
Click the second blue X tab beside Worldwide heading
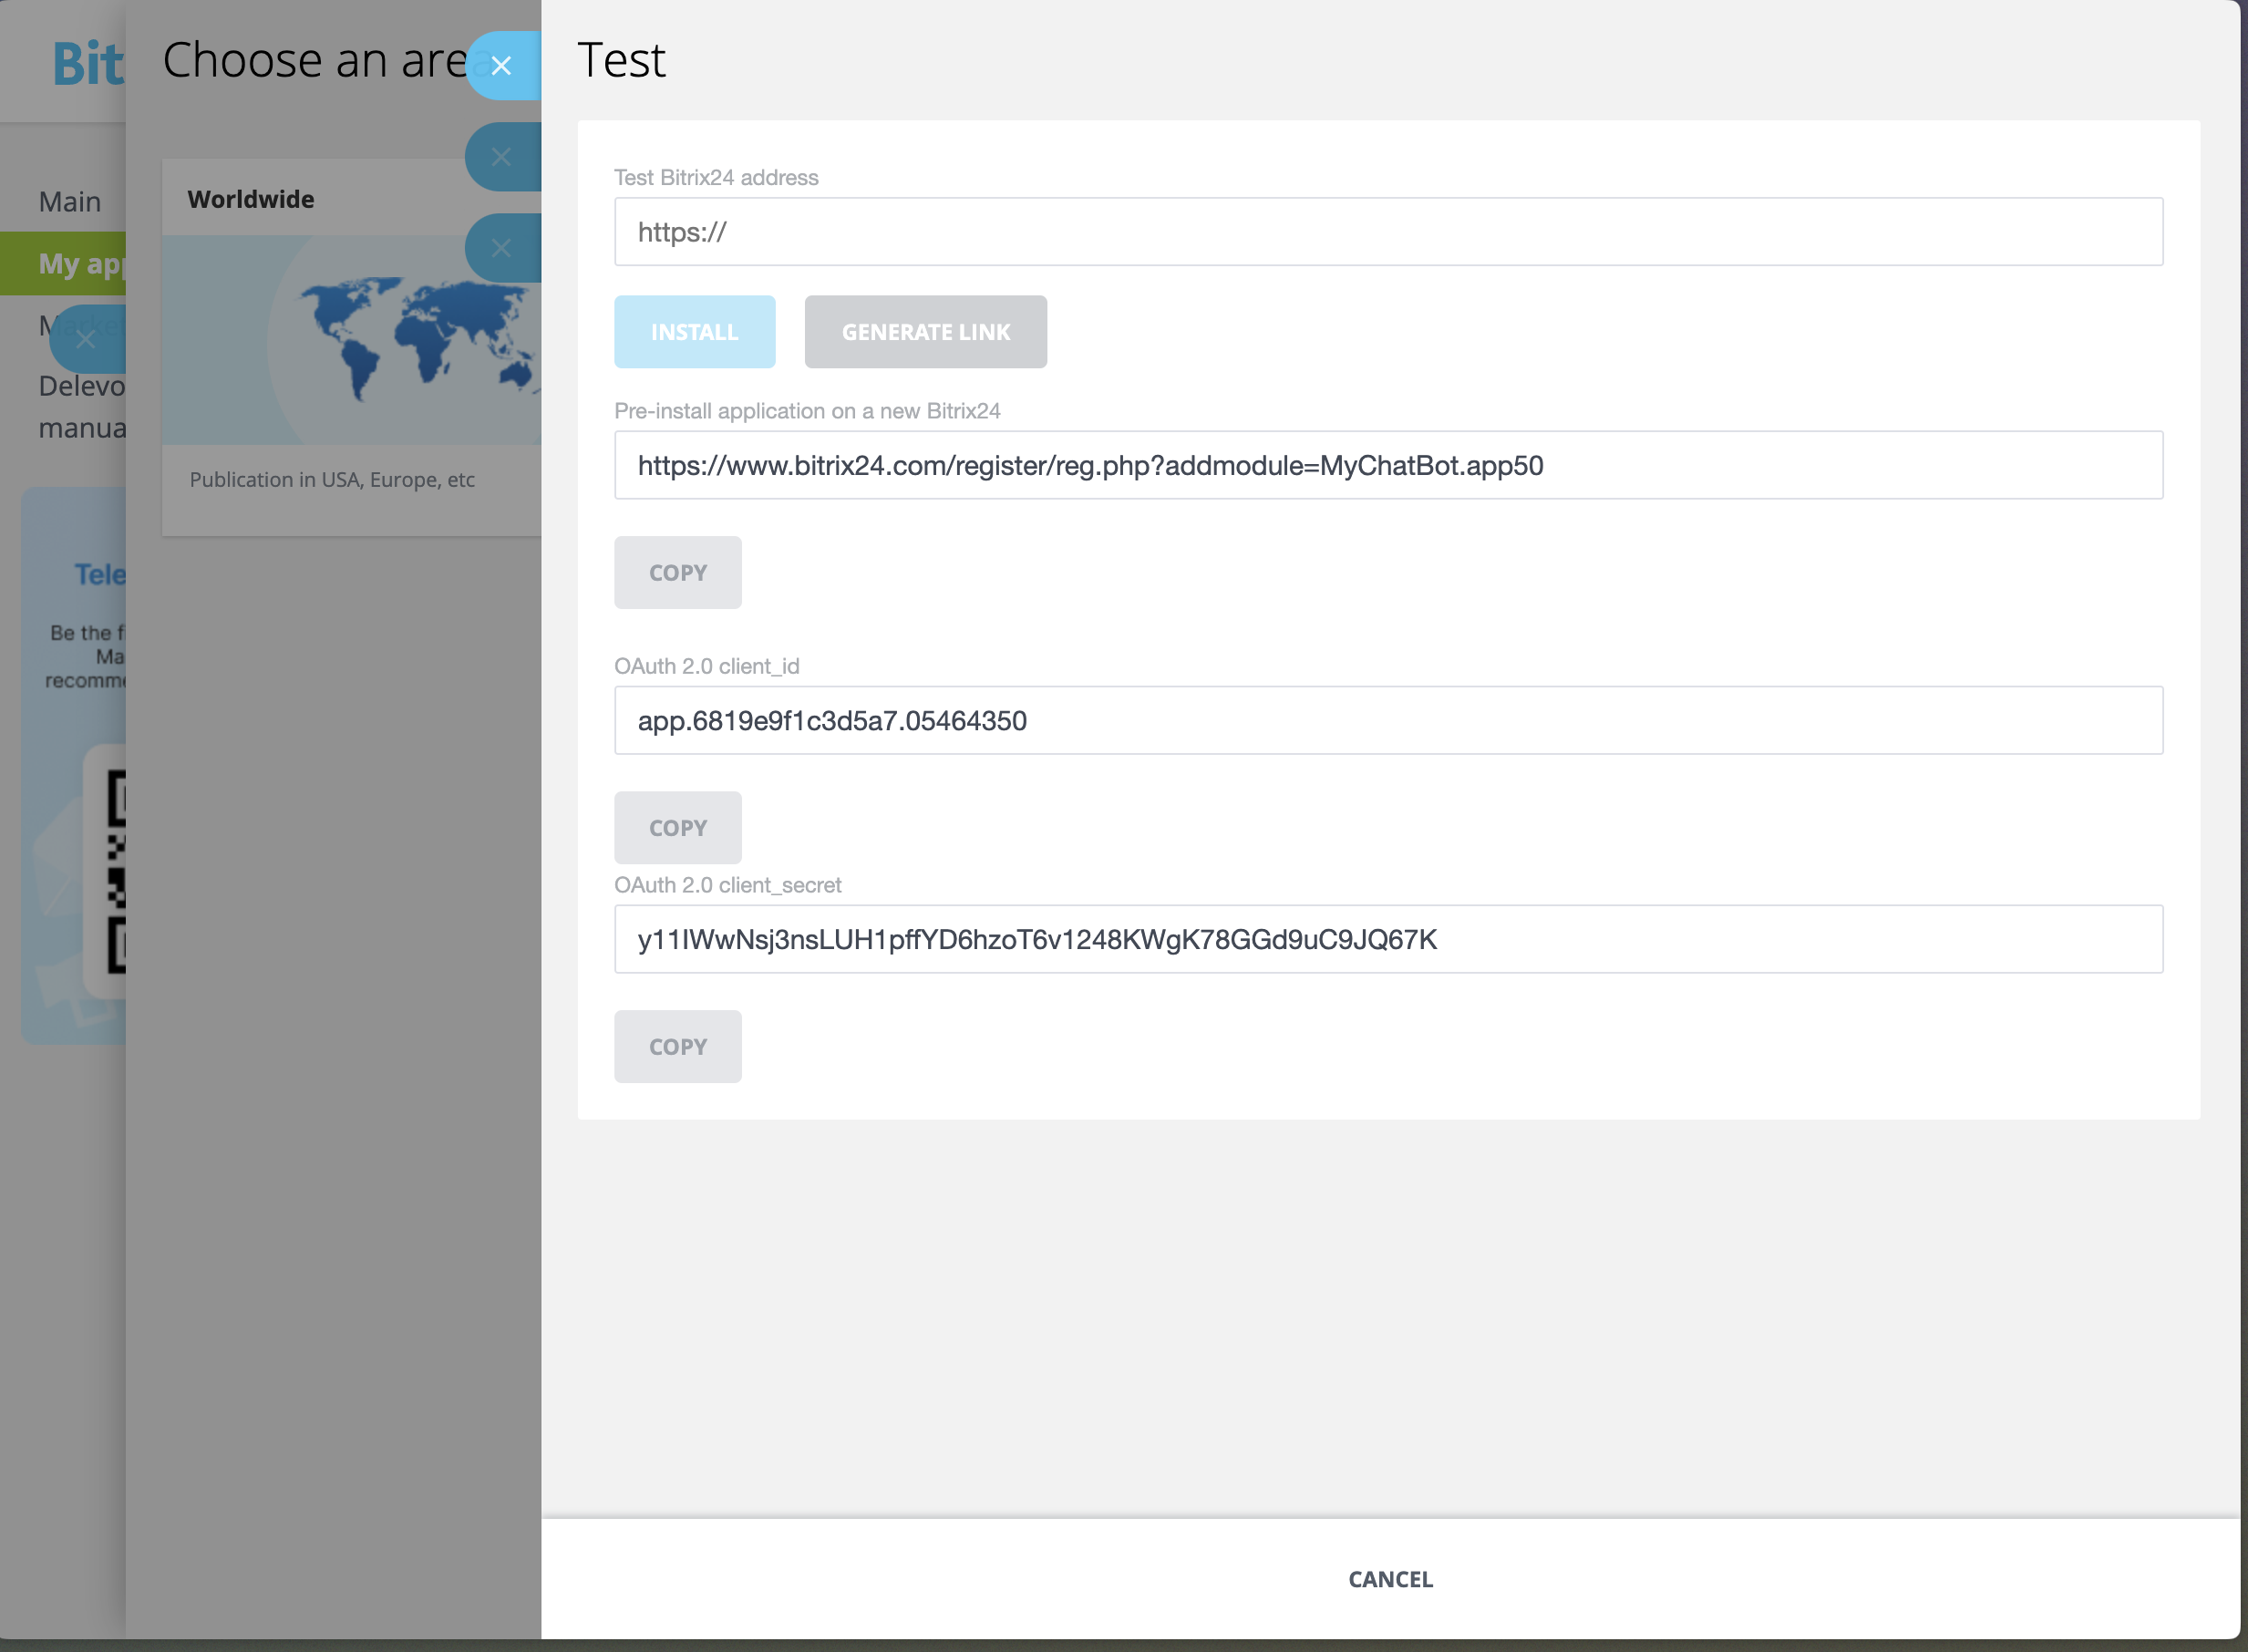501,157
